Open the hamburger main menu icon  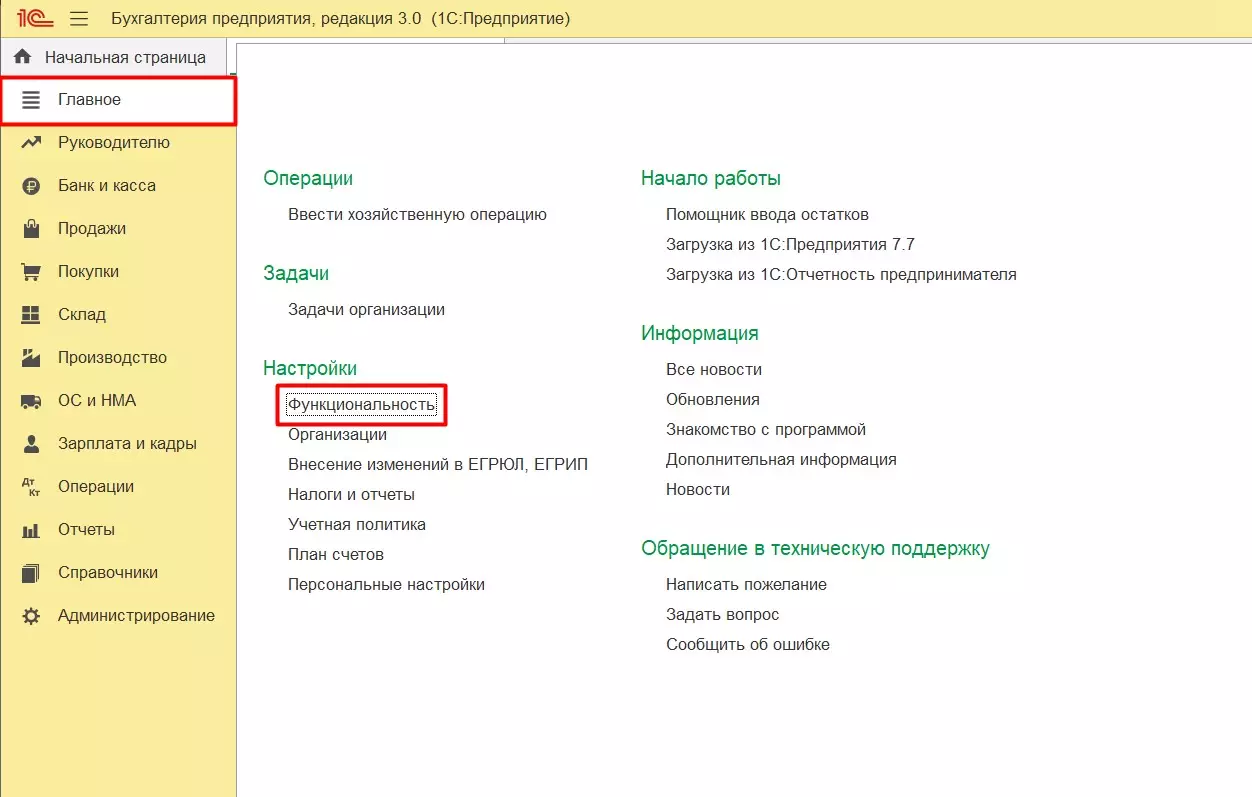79,18
